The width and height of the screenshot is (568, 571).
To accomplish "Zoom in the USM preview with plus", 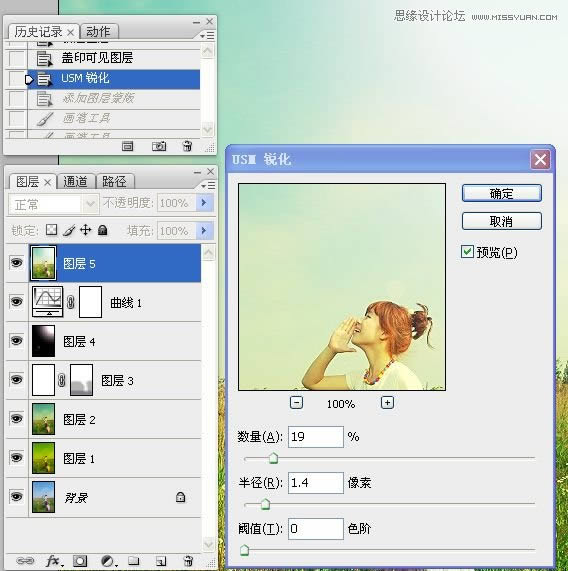I will (x=387, y=403).
